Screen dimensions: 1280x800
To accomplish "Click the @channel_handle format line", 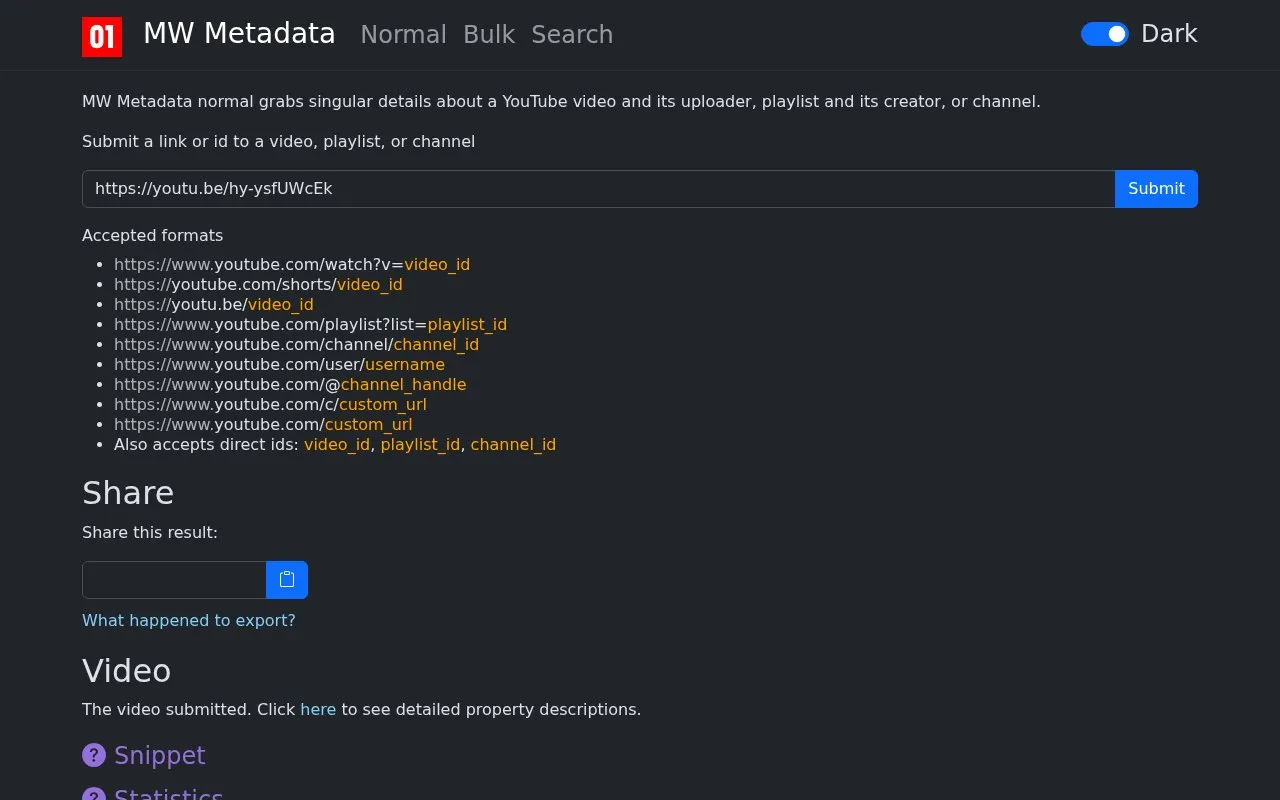I will pos(290,384).
